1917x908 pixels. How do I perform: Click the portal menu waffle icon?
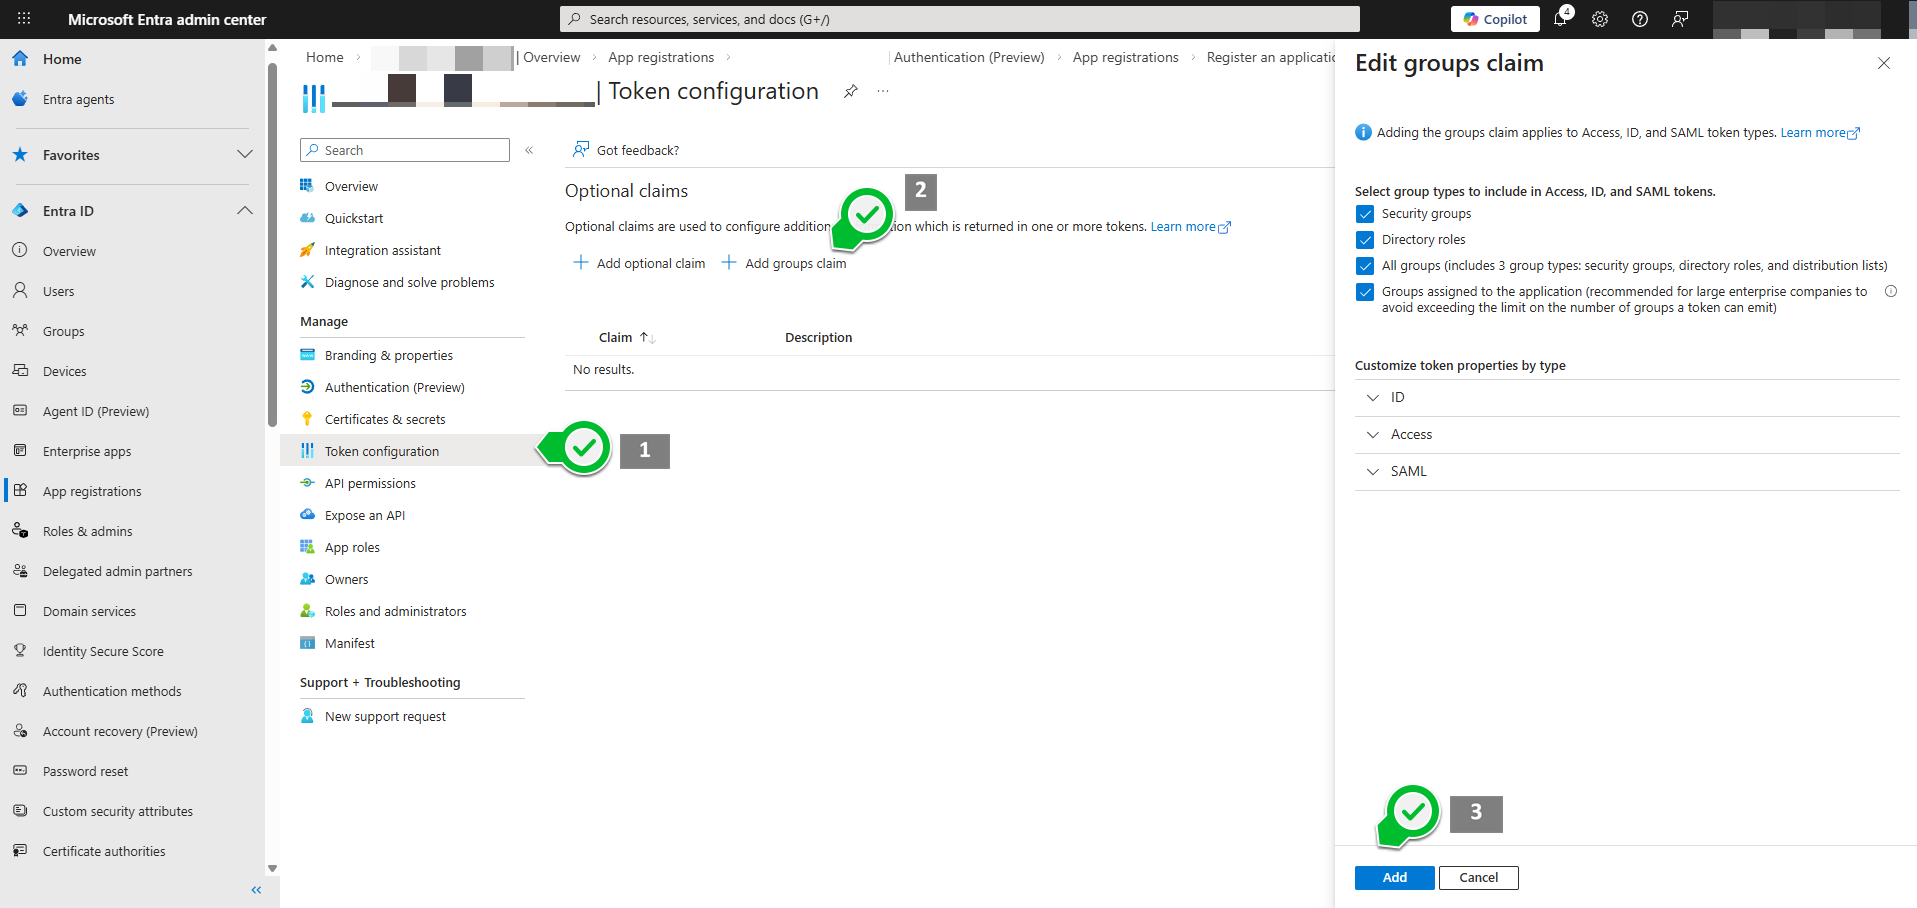click(24, 19)
